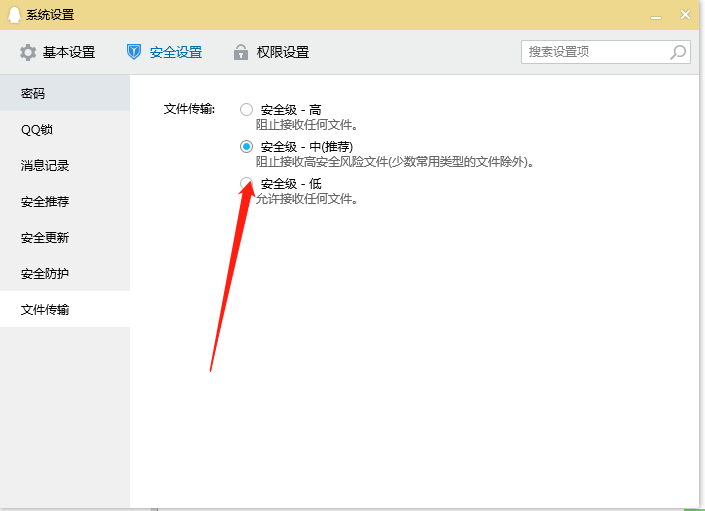Image resolution: width=705 pixels, height=511 pixels.
Task: Select the 安全级 - 高 radio button
Action: point(246,110)
